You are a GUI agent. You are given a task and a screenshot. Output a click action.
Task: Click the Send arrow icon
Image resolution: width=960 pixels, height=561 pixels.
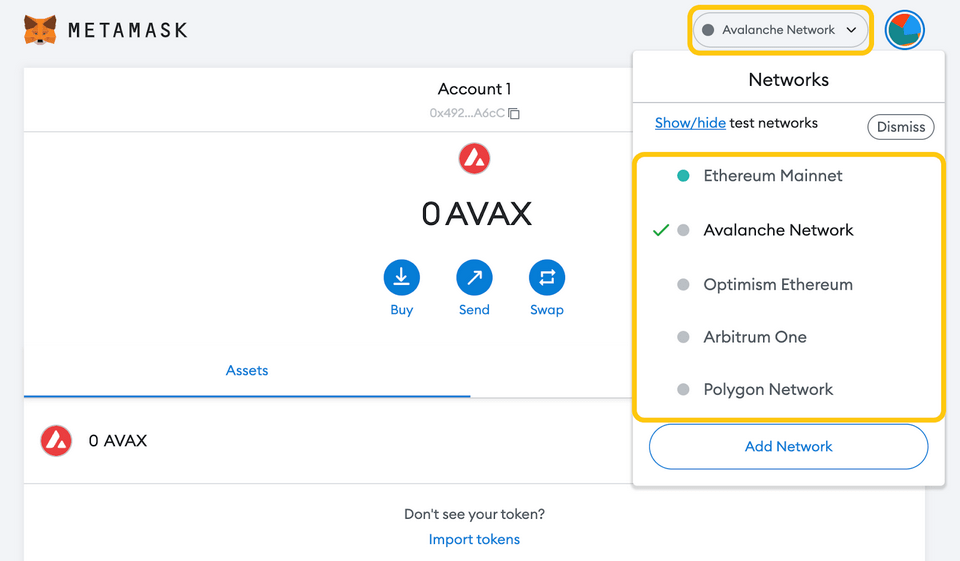474,278
